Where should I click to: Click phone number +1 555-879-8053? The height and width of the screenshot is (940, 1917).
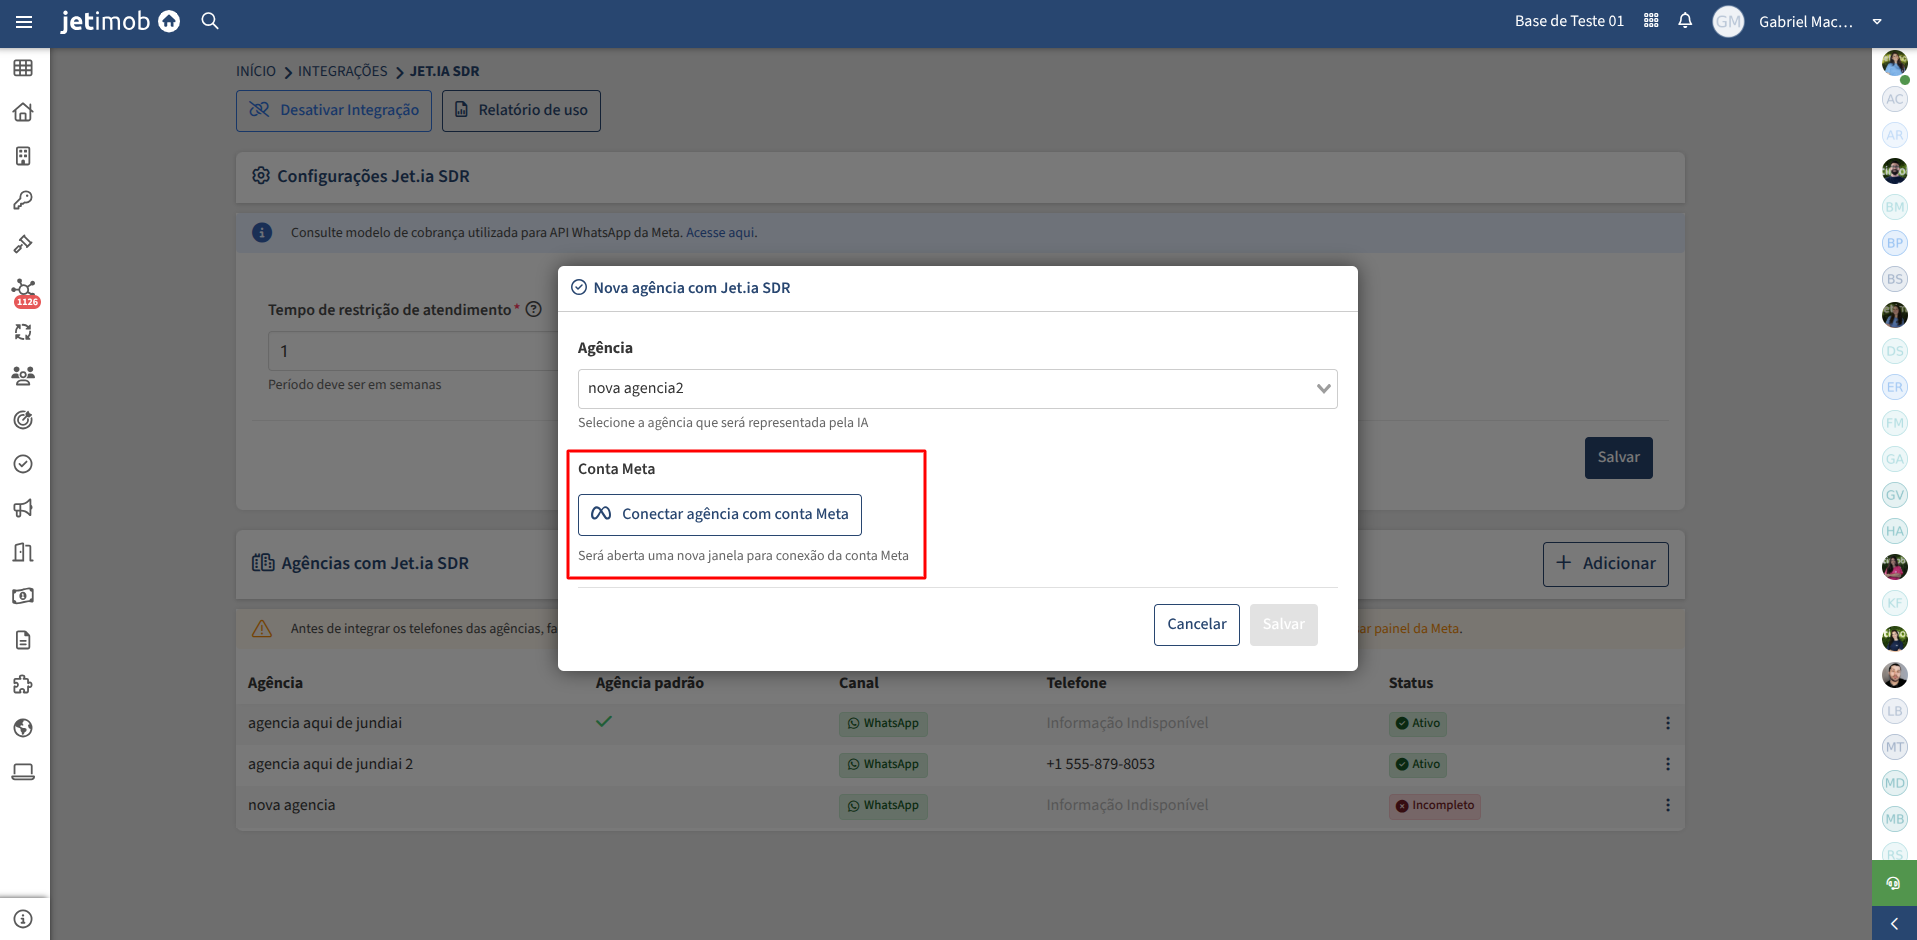[1100, 764]
